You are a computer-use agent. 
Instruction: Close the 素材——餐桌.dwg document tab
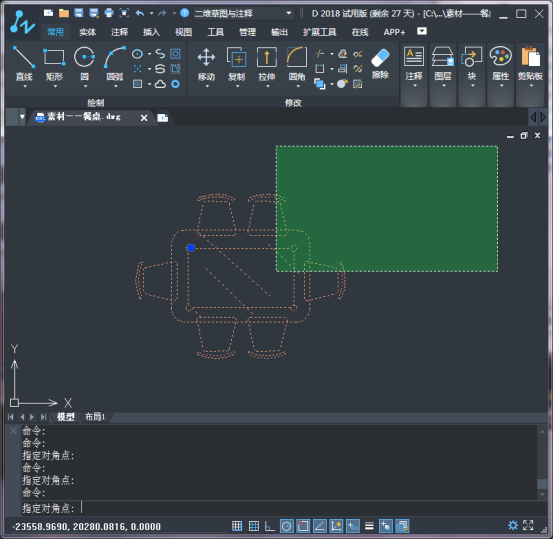(144, 118)
